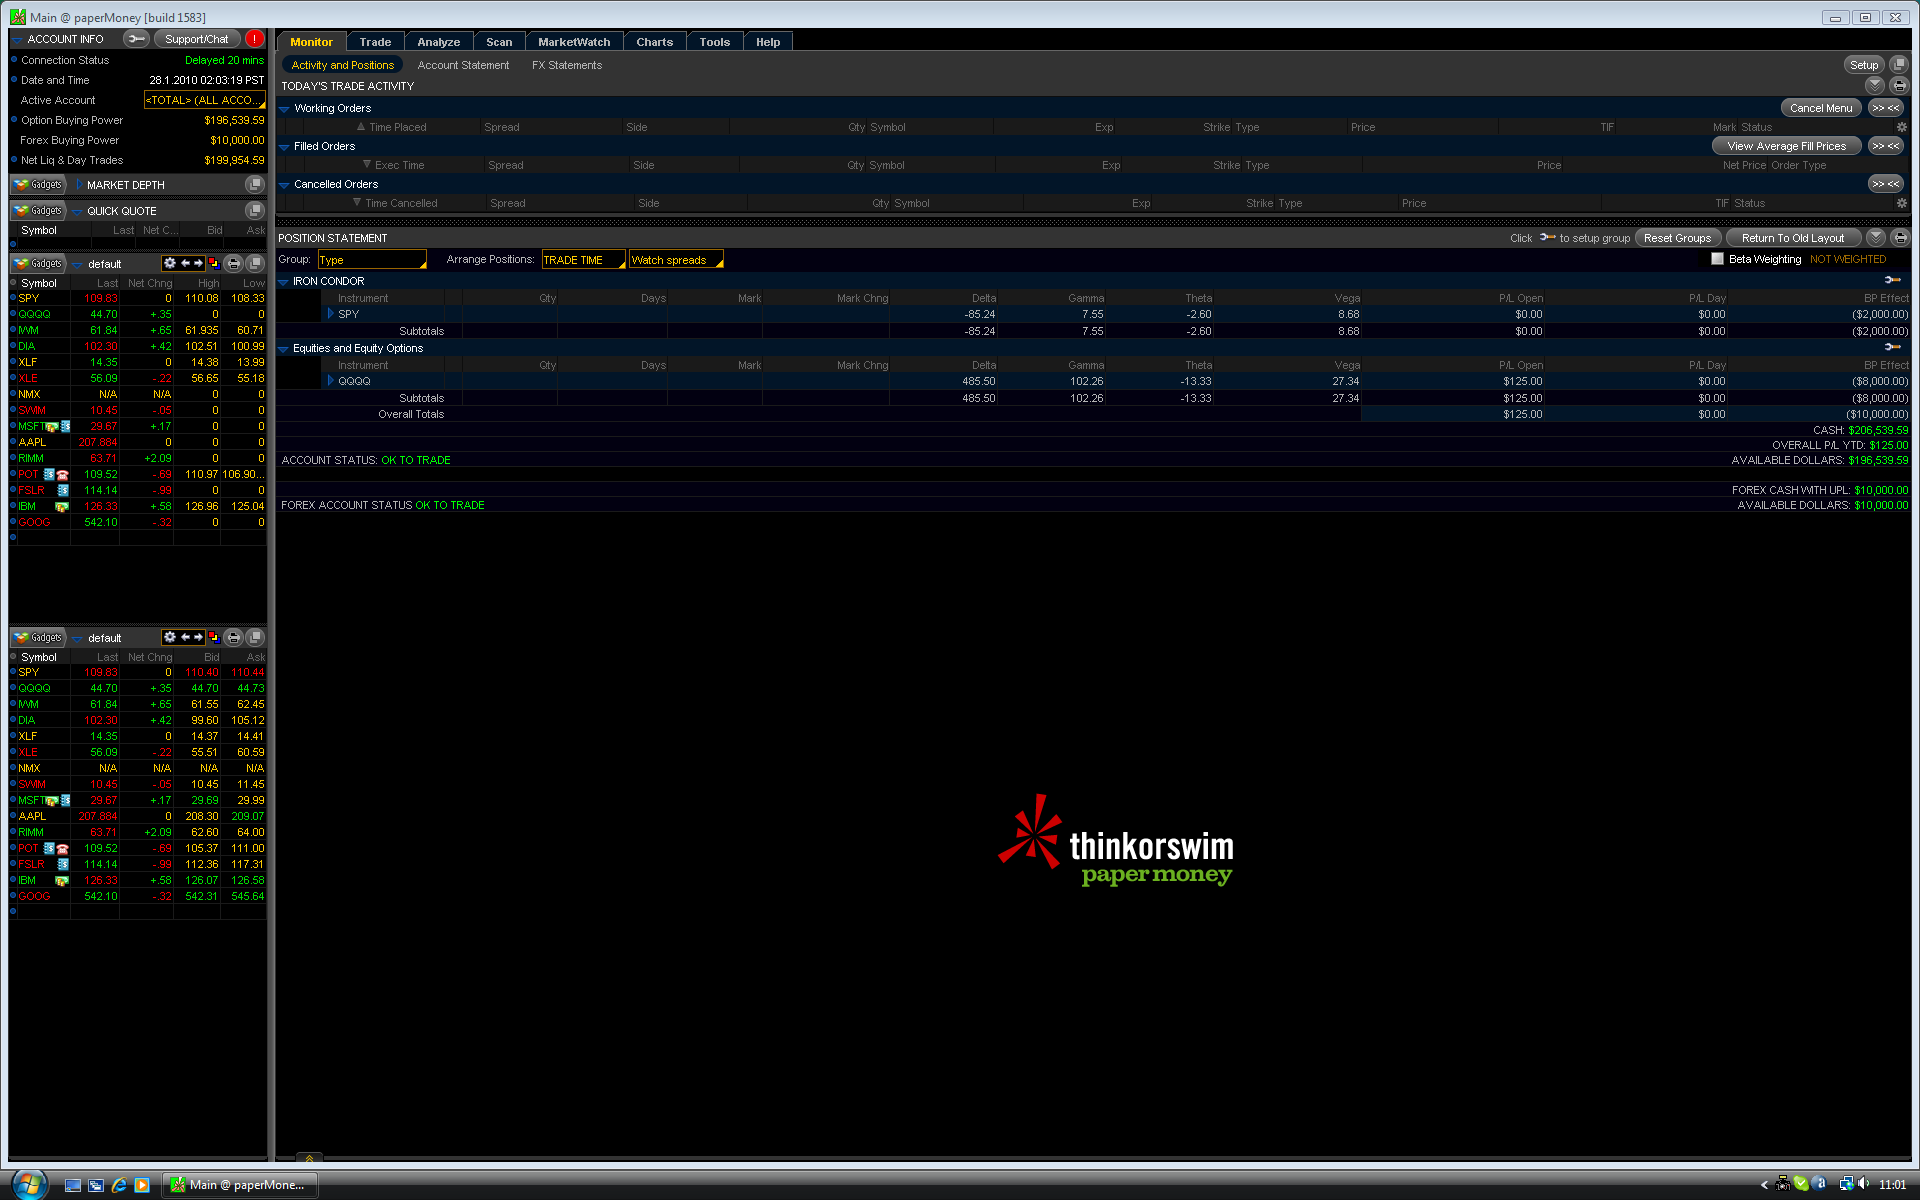Open Gadgets menu beside Market Depth
The width and height of the screenshot is (1920, 1200).
click(39, 185)
